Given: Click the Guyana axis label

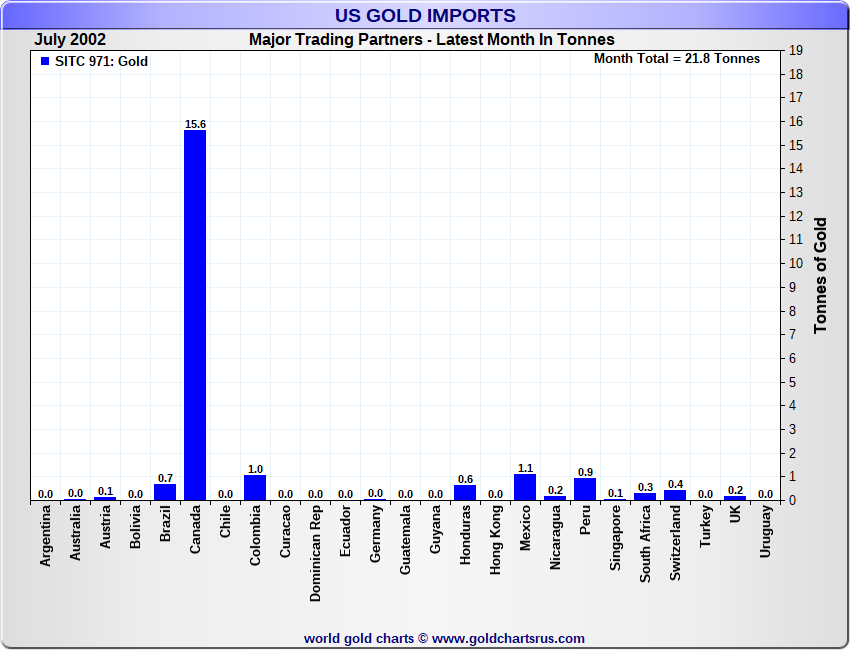Looking at the screenshot, I should tap(435, 529).
